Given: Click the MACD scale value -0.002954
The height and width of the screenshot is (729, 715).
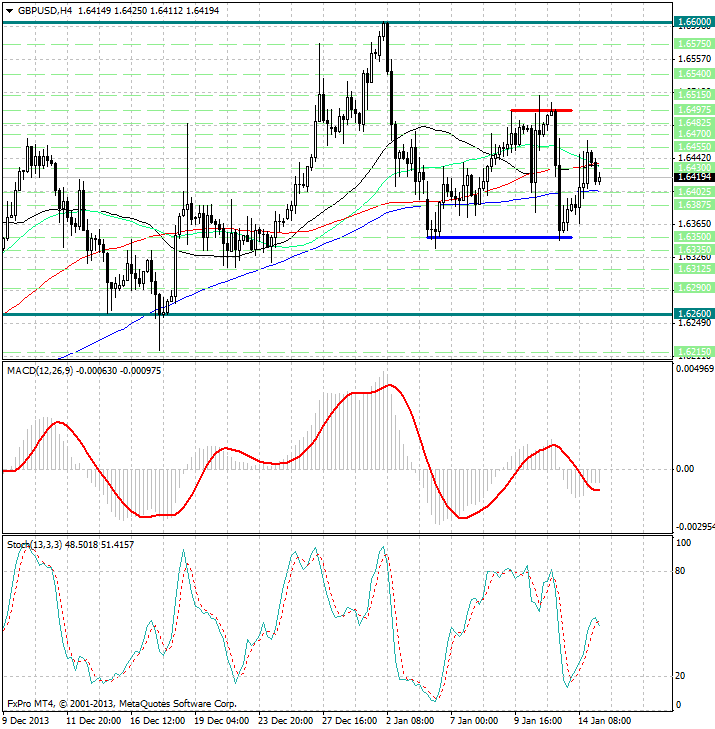Looking at the screenshot, I should coord(695,526).
